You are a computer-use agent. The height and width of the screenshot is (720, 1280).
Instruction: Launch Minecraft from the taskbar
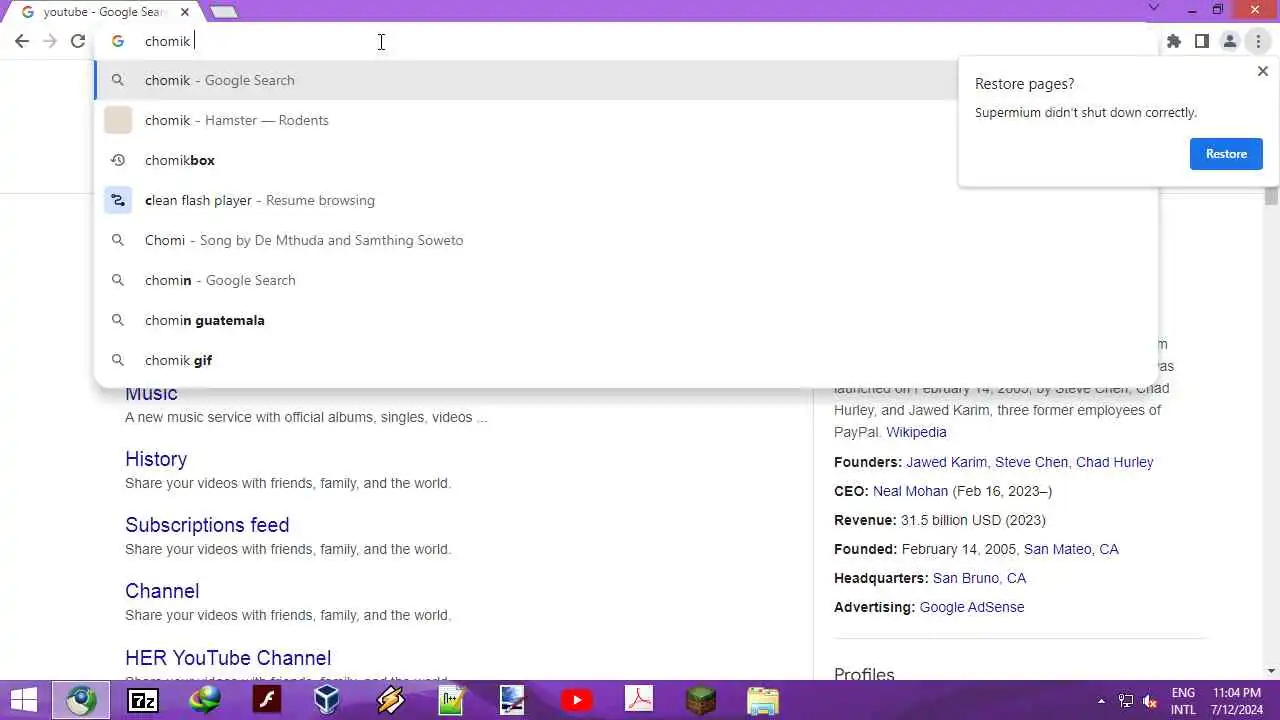tap(700, 700)
